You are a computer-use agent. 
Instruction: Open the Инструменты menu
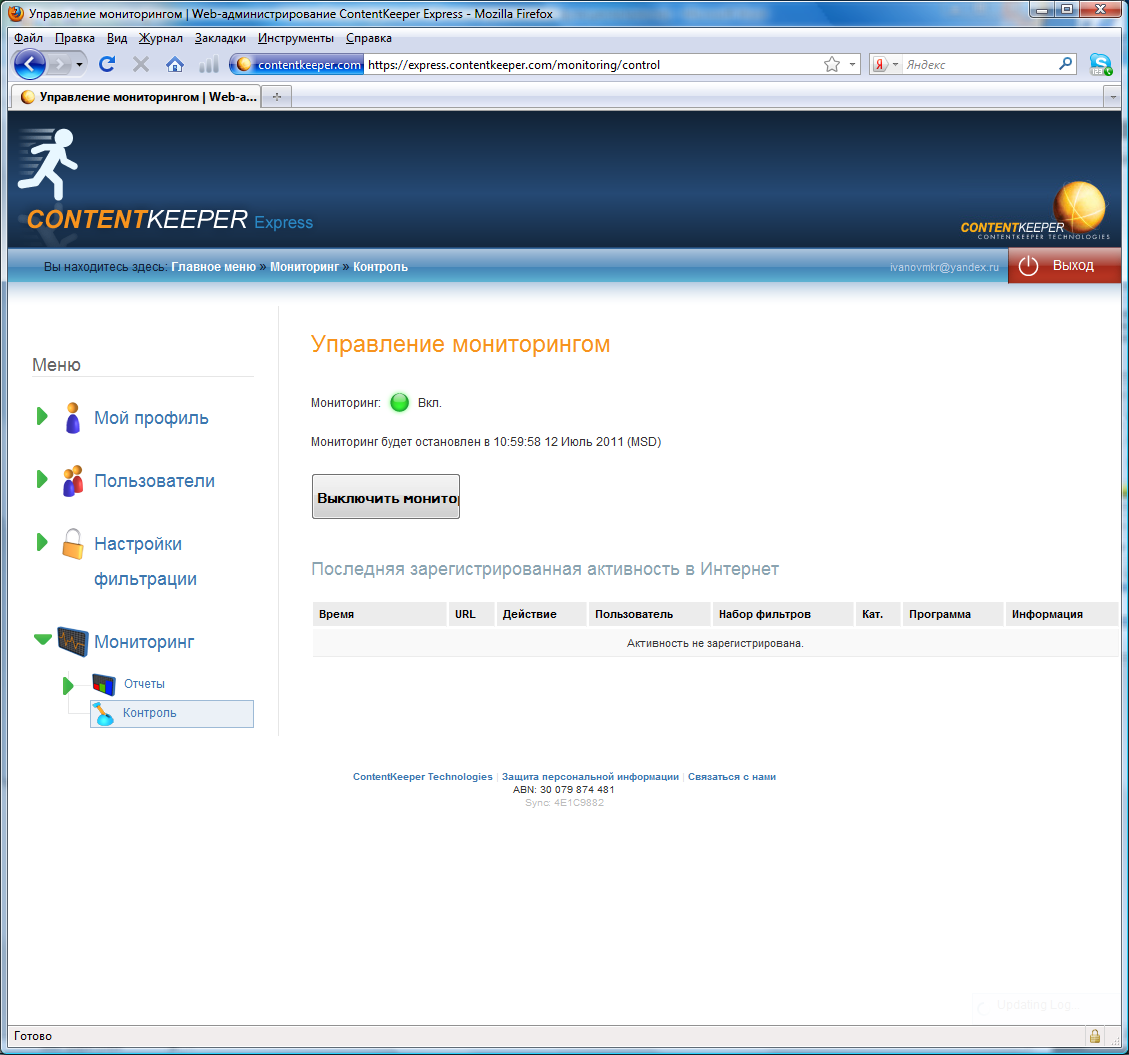[296, 38]
